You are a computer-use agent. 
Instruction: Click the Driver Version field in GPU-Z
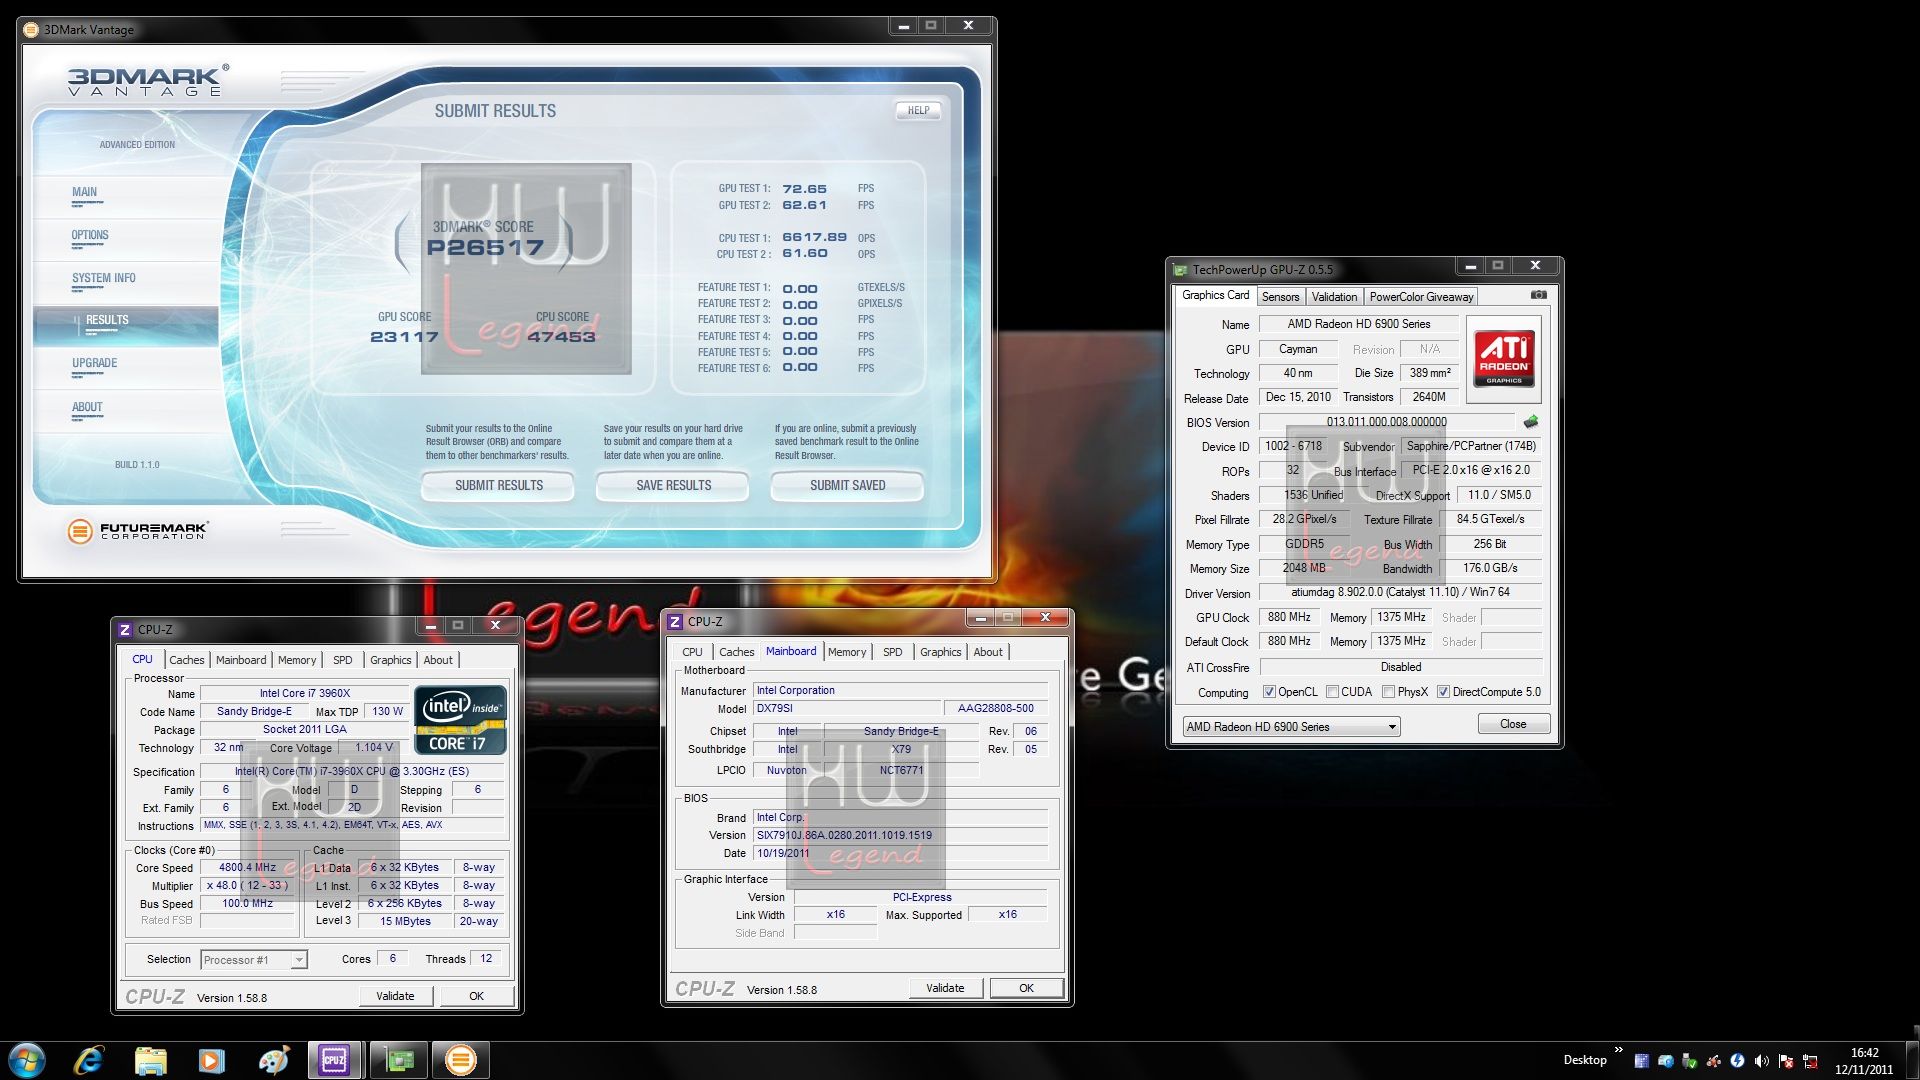(1400, 593)
